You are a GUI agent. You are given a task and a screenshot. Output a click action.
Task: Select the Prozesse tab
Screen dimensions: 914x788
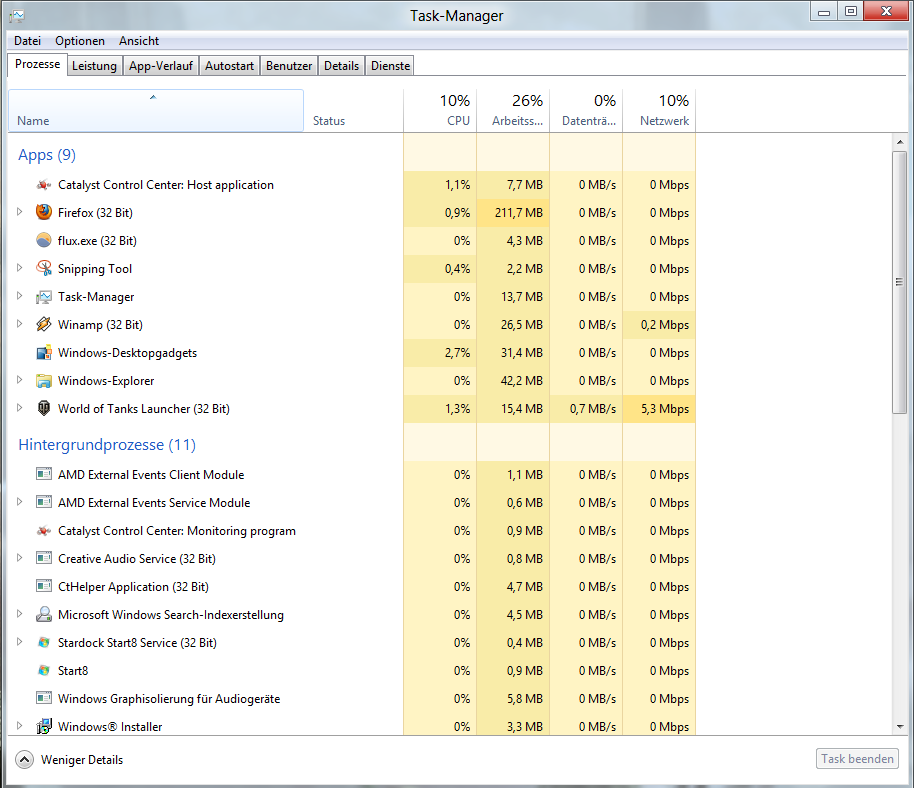click(37, 64)
